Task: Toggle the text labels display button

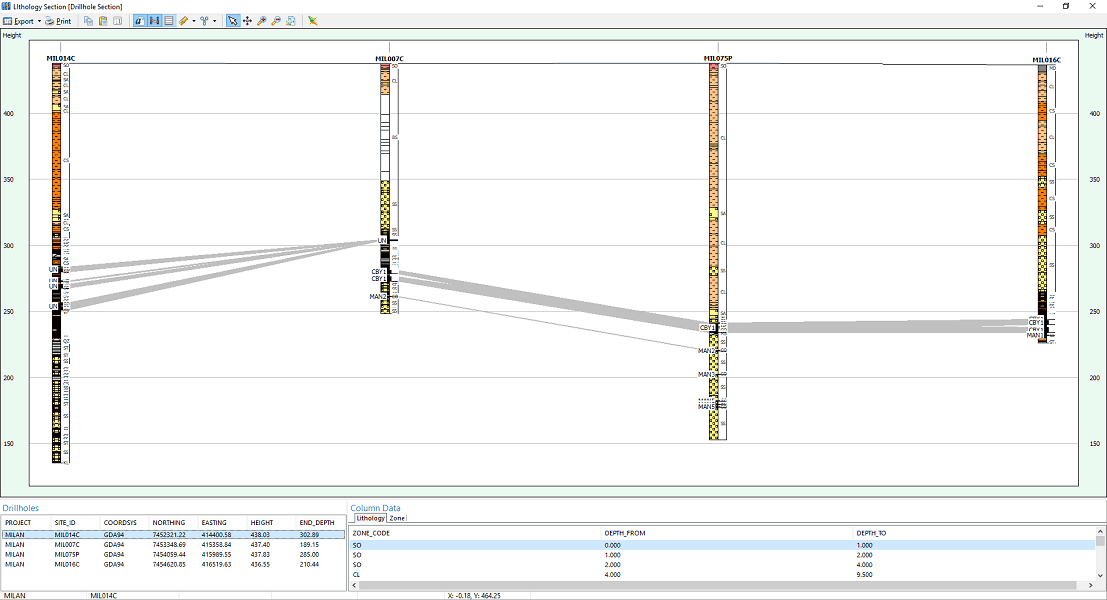Action: pyautogui.click(x=140, y=20)
